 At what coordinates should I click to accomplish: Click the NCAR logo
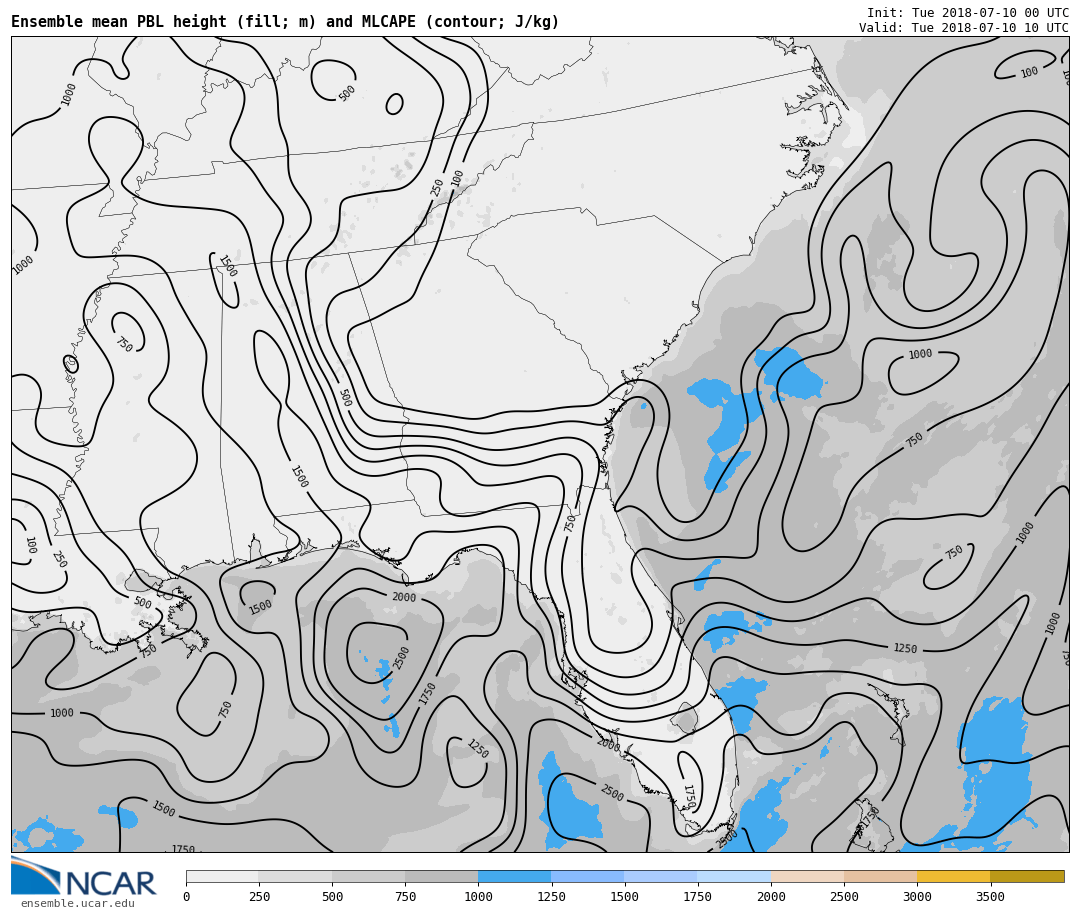click(84, 878)
